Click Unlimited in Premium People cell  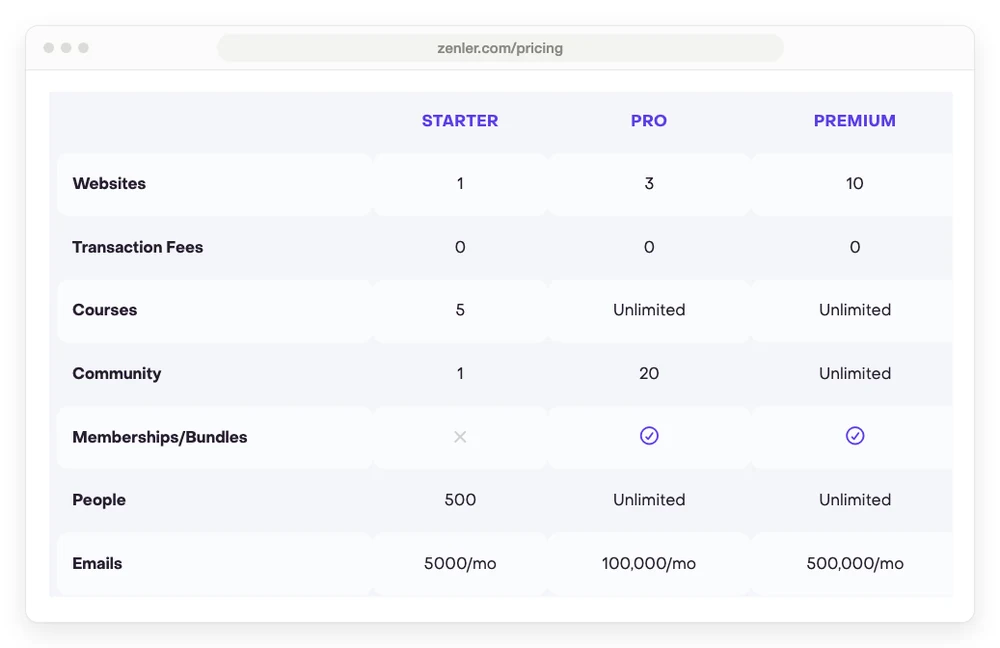tap(855, 499)
